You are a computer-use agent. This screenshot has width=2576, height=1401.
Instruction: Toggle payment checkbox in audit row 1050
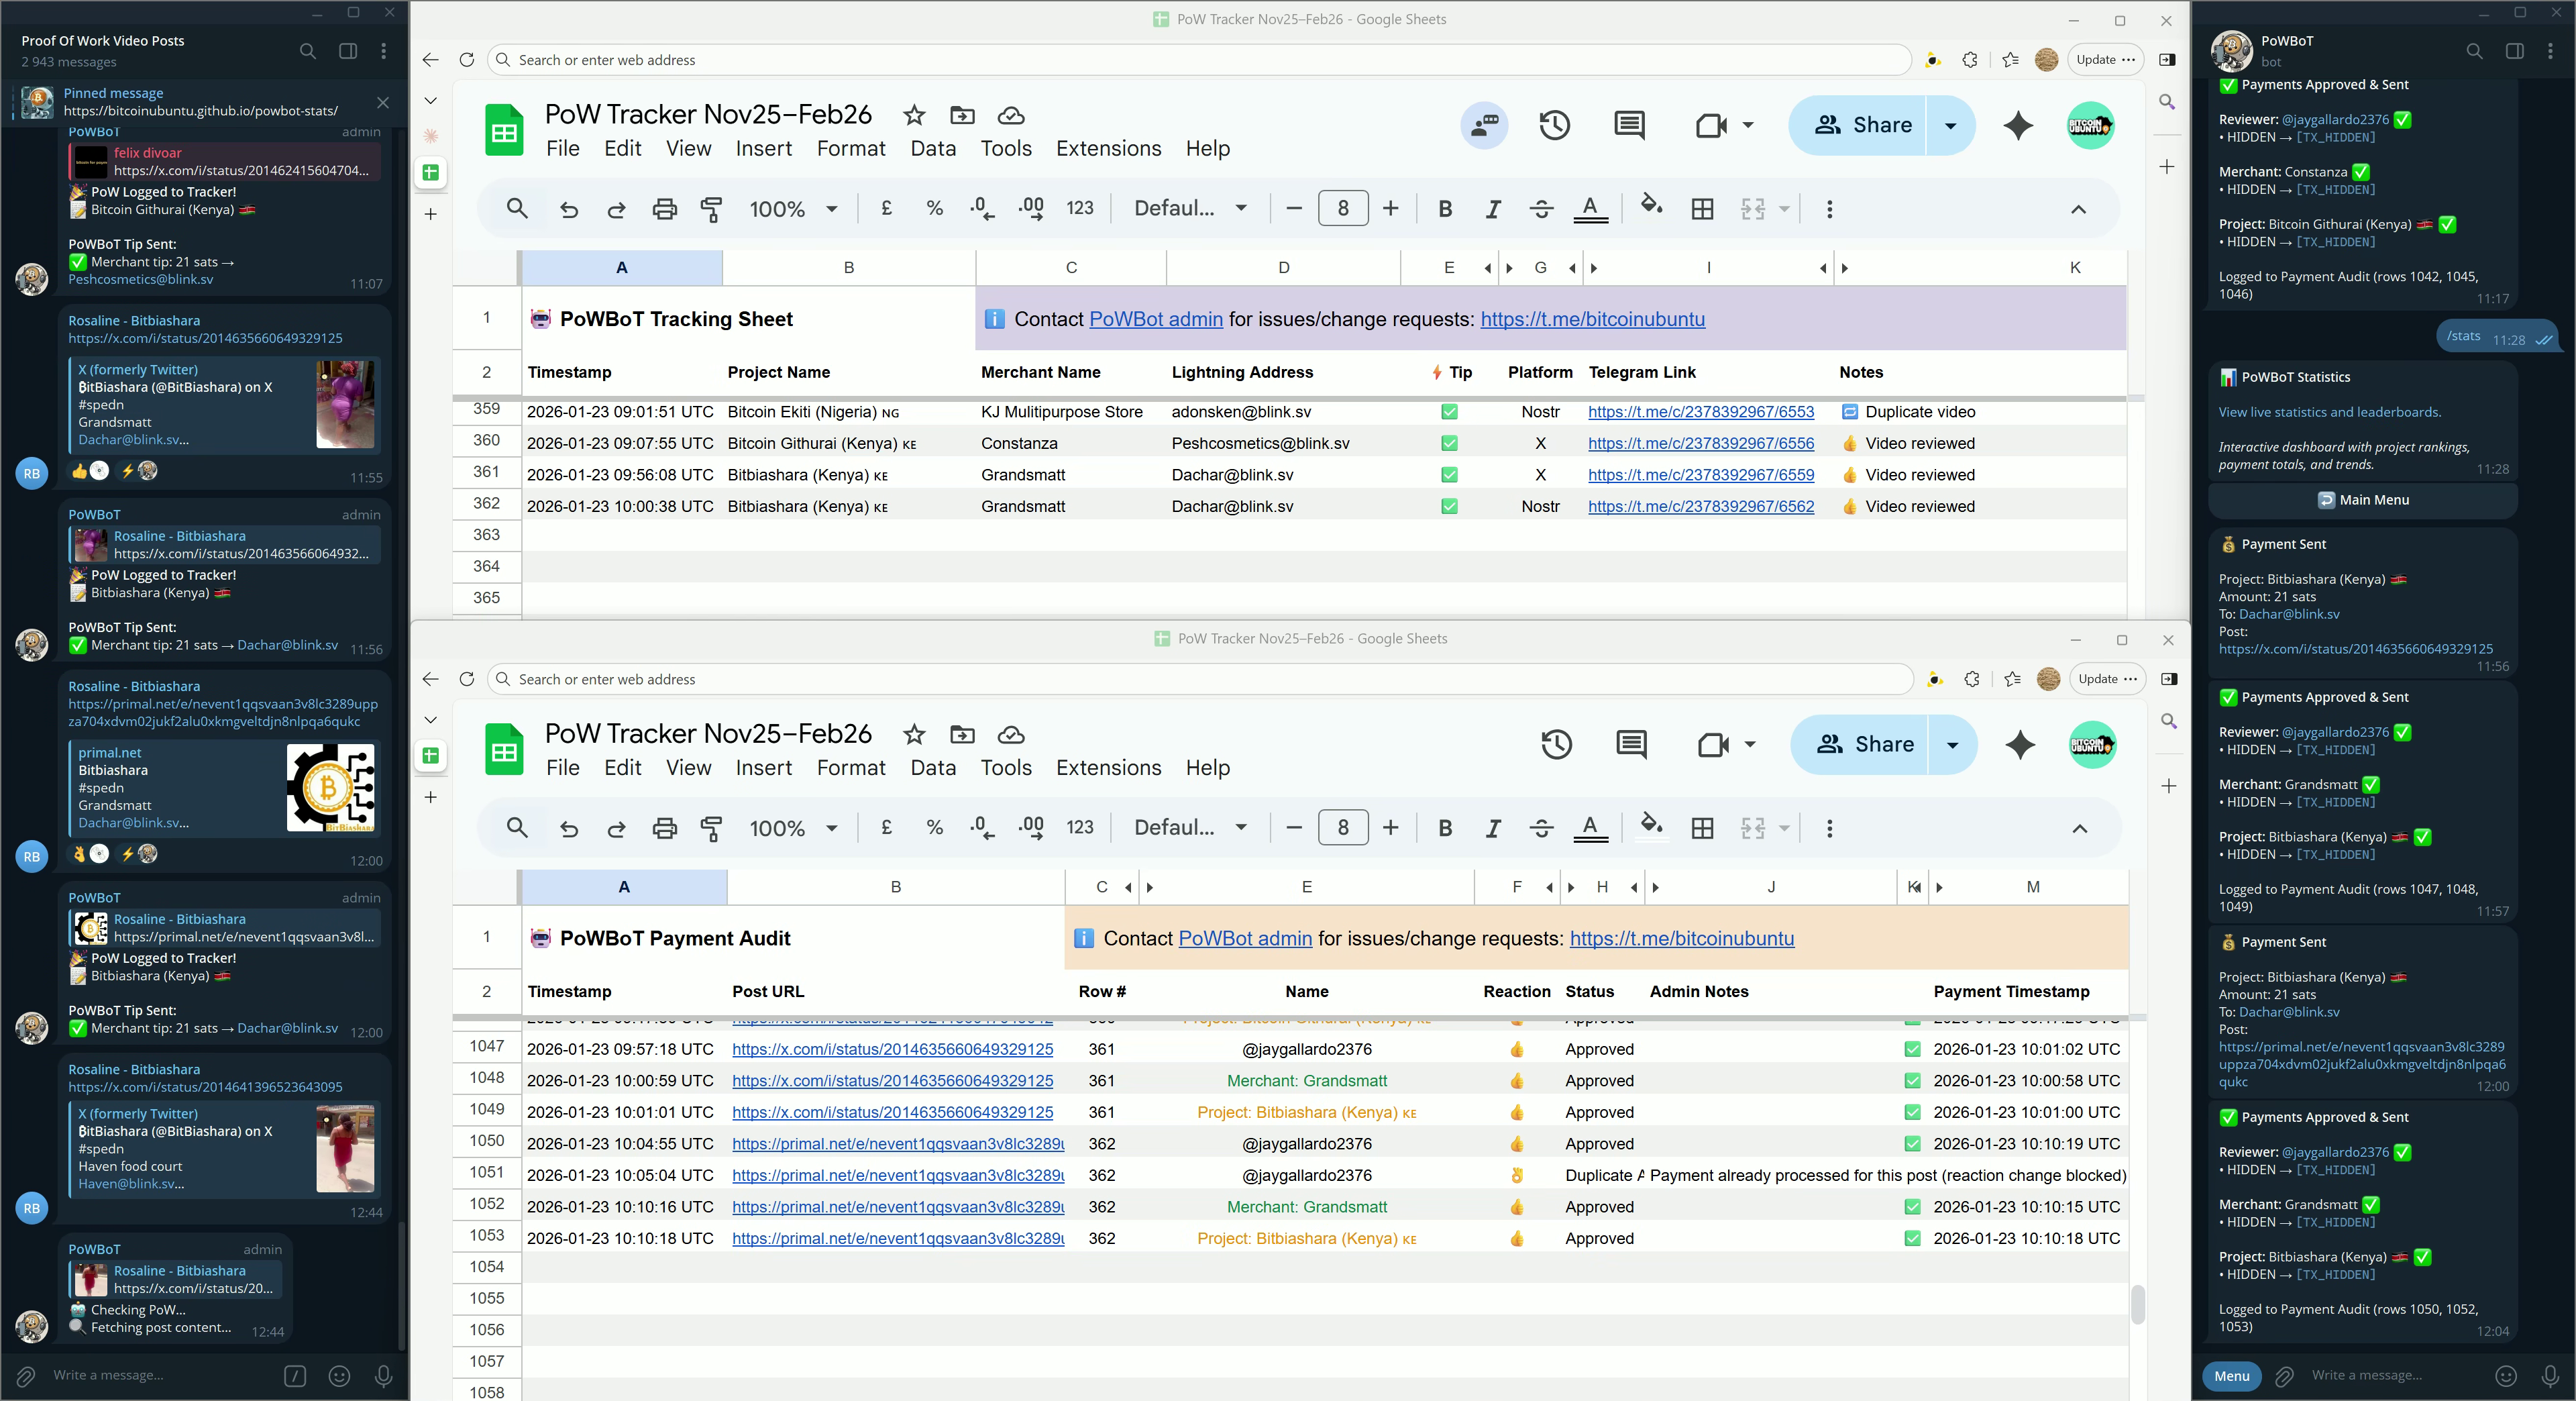[x=1912, y=1144]
